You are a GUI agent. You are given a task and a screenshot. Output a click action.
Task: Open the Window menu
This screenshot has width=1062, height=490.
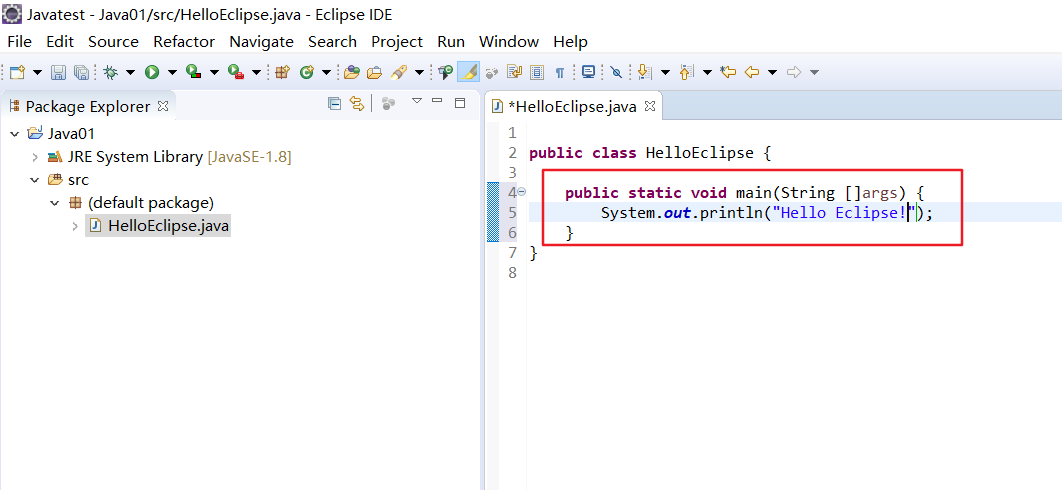coord(509,41)
